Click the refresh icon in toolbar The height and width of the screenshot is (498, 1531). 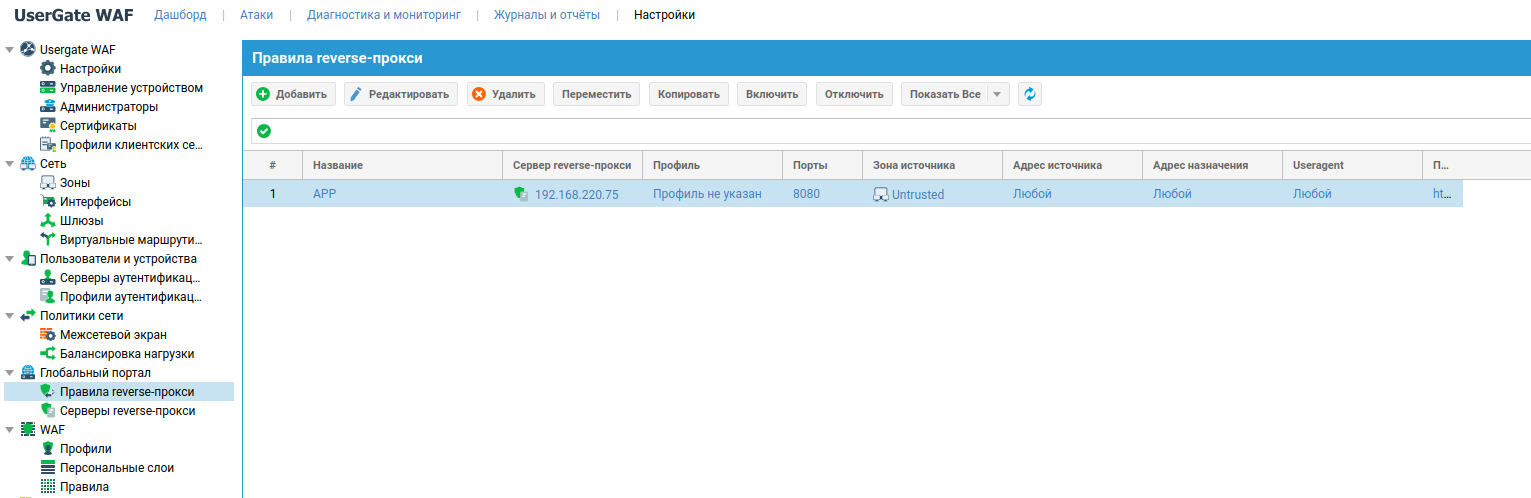tap(1030, 94)
